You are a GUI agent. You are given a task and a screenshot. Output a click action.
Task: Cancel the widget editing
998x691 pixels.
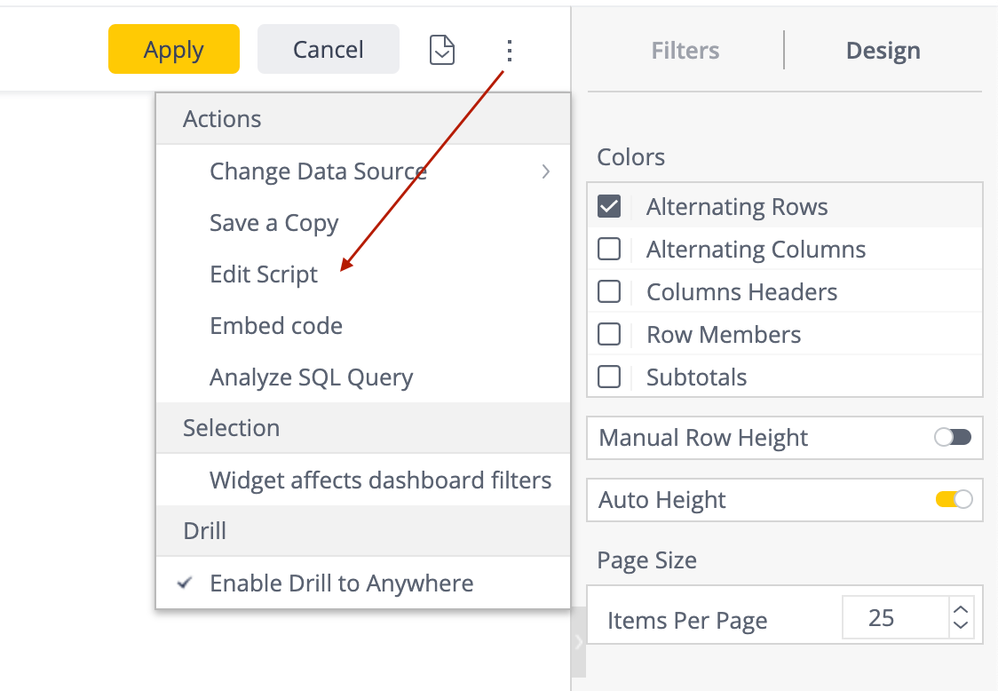[x=328, y=50]
